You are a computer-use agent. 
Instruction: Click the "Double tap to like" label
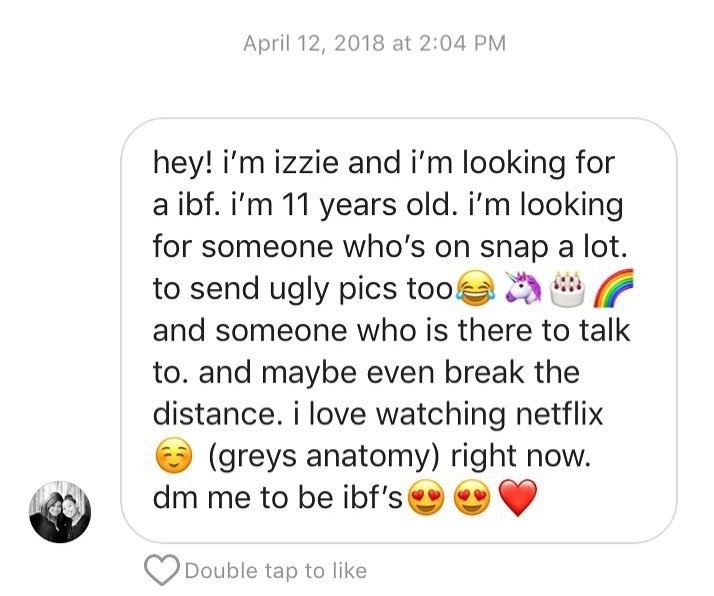pyautogui.click(x=275, y=571)
